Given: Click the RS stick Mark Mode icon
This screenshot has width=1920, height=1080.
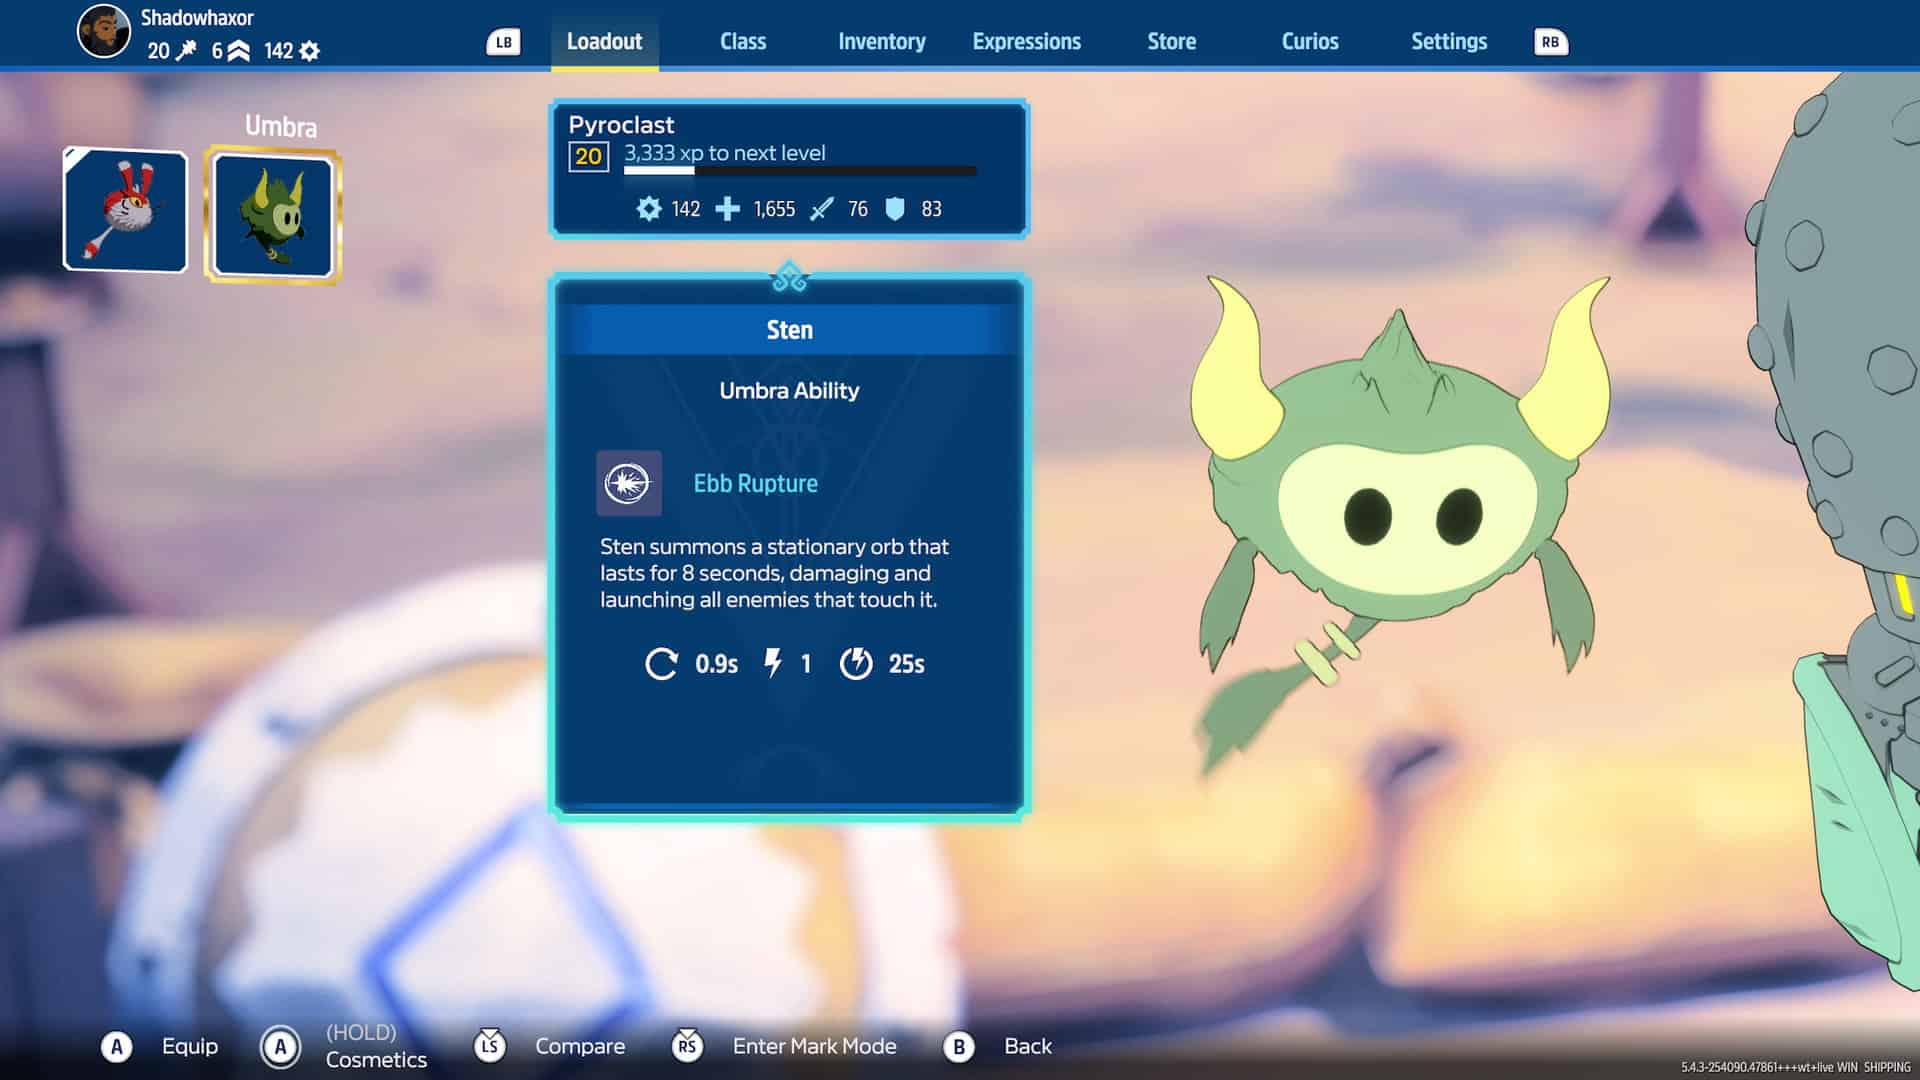Looking at the screenshot, I should point(687,1046).
